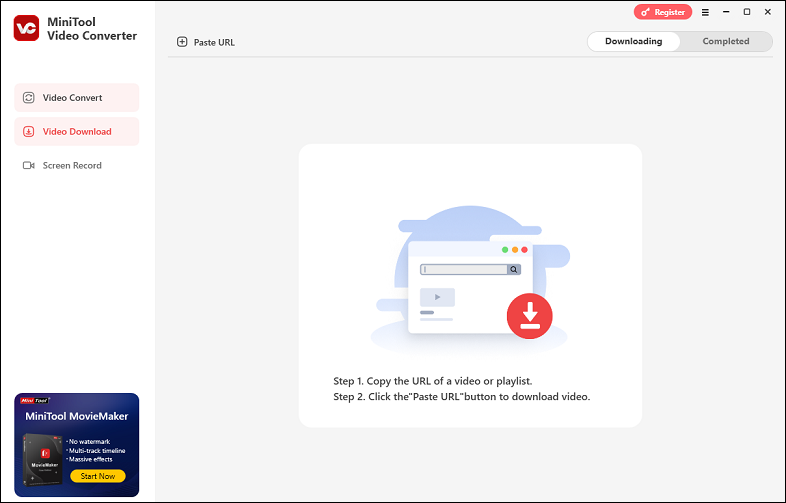Screen dimensions: 786x503
Task: Click the Register button
Action: pos(663,13)
